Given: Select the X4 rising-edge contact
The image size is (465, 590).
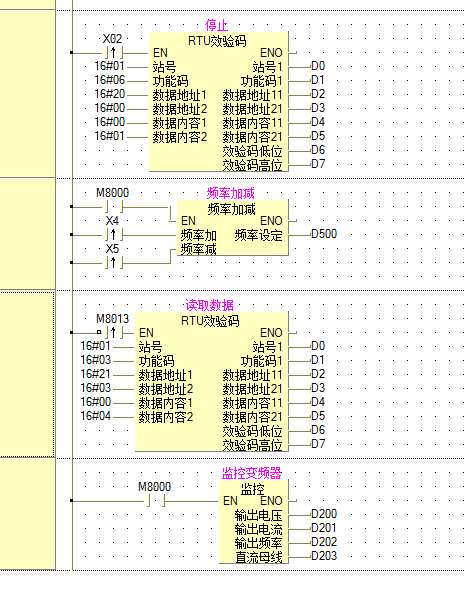Looking at the screenshot, I should (x=114, y=234).
